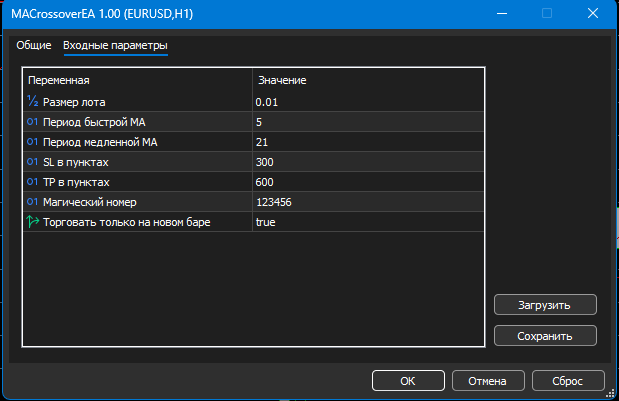Grab the resize grip in the dialog corner
The height and width of the screenshot is (401, 619).
[x=610, y=394]
